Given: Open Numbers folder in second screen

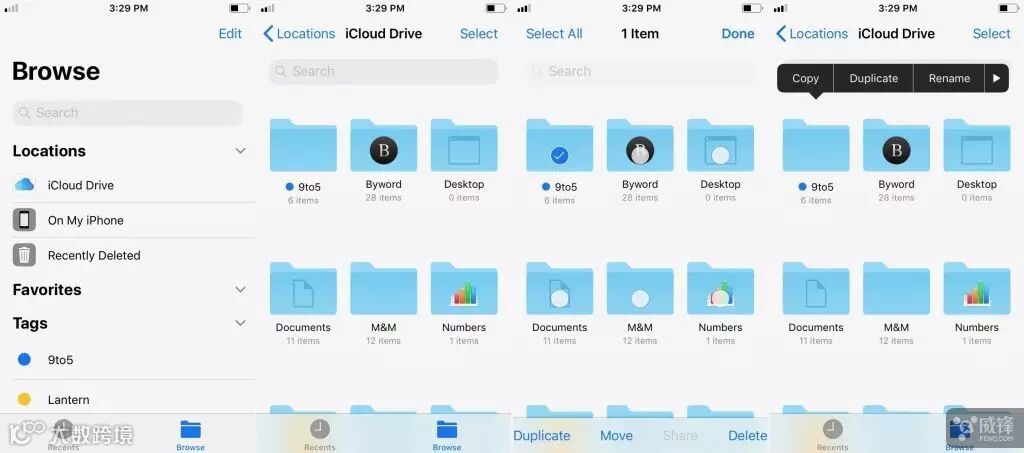Looking at the screenshot, I should pos(464,289).
